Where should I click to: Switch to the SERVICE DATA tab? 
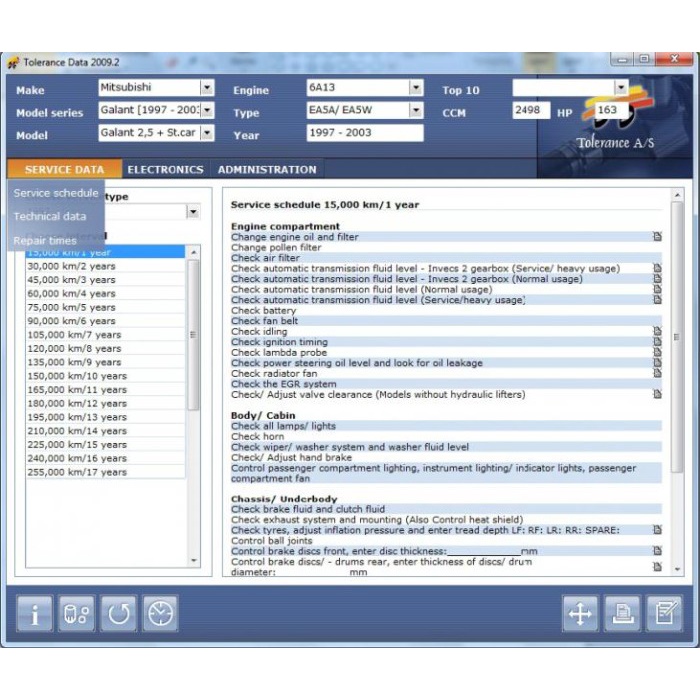pos(64,170)
